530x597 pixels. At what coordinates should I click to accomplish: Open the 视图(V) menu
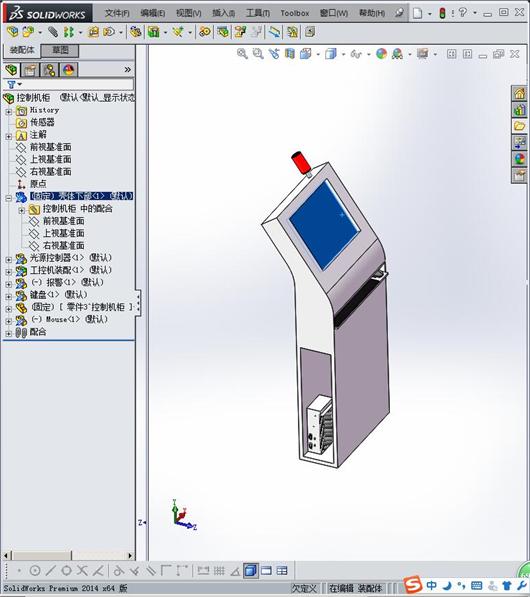coord(188,13)
